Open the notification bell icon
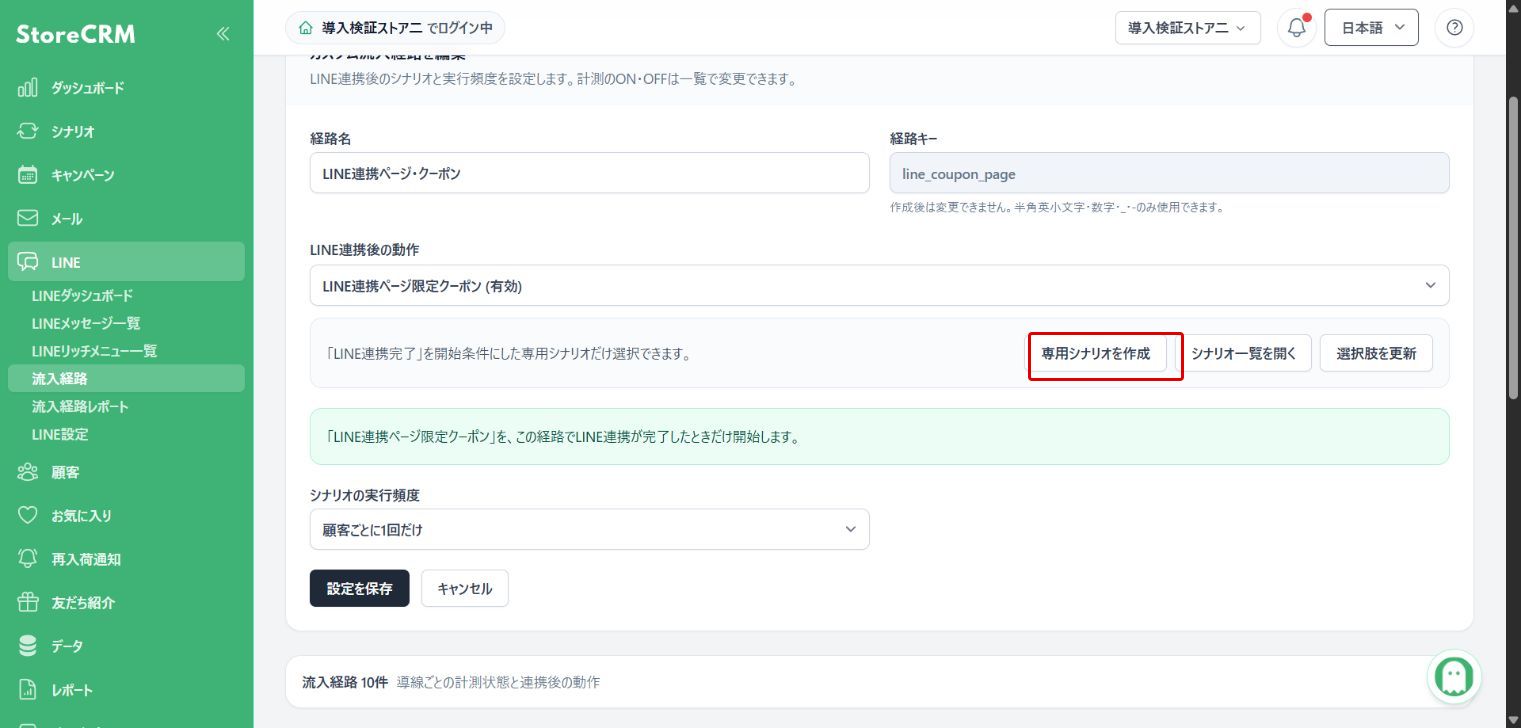 [x=1297, y=28]
